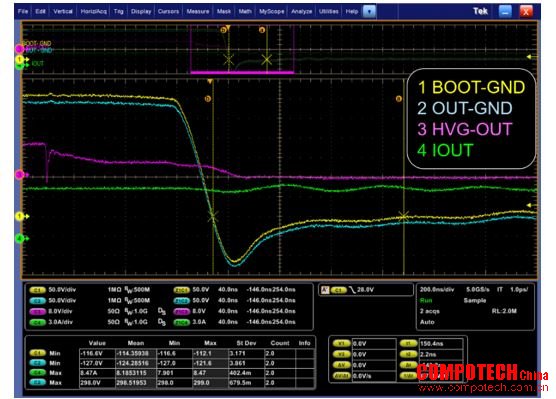Select the C4 Max measurement badge
556x399 pixels.
[x=37, y=373]
